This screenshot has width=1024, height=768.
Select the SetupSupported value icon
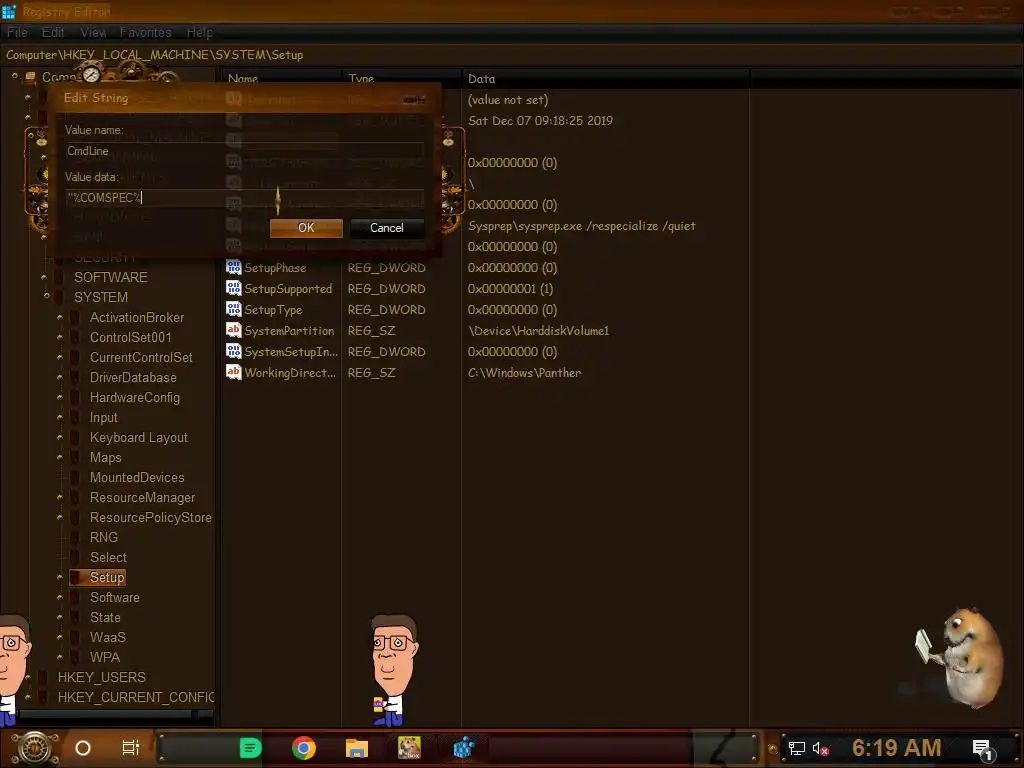tap(233, 288)
